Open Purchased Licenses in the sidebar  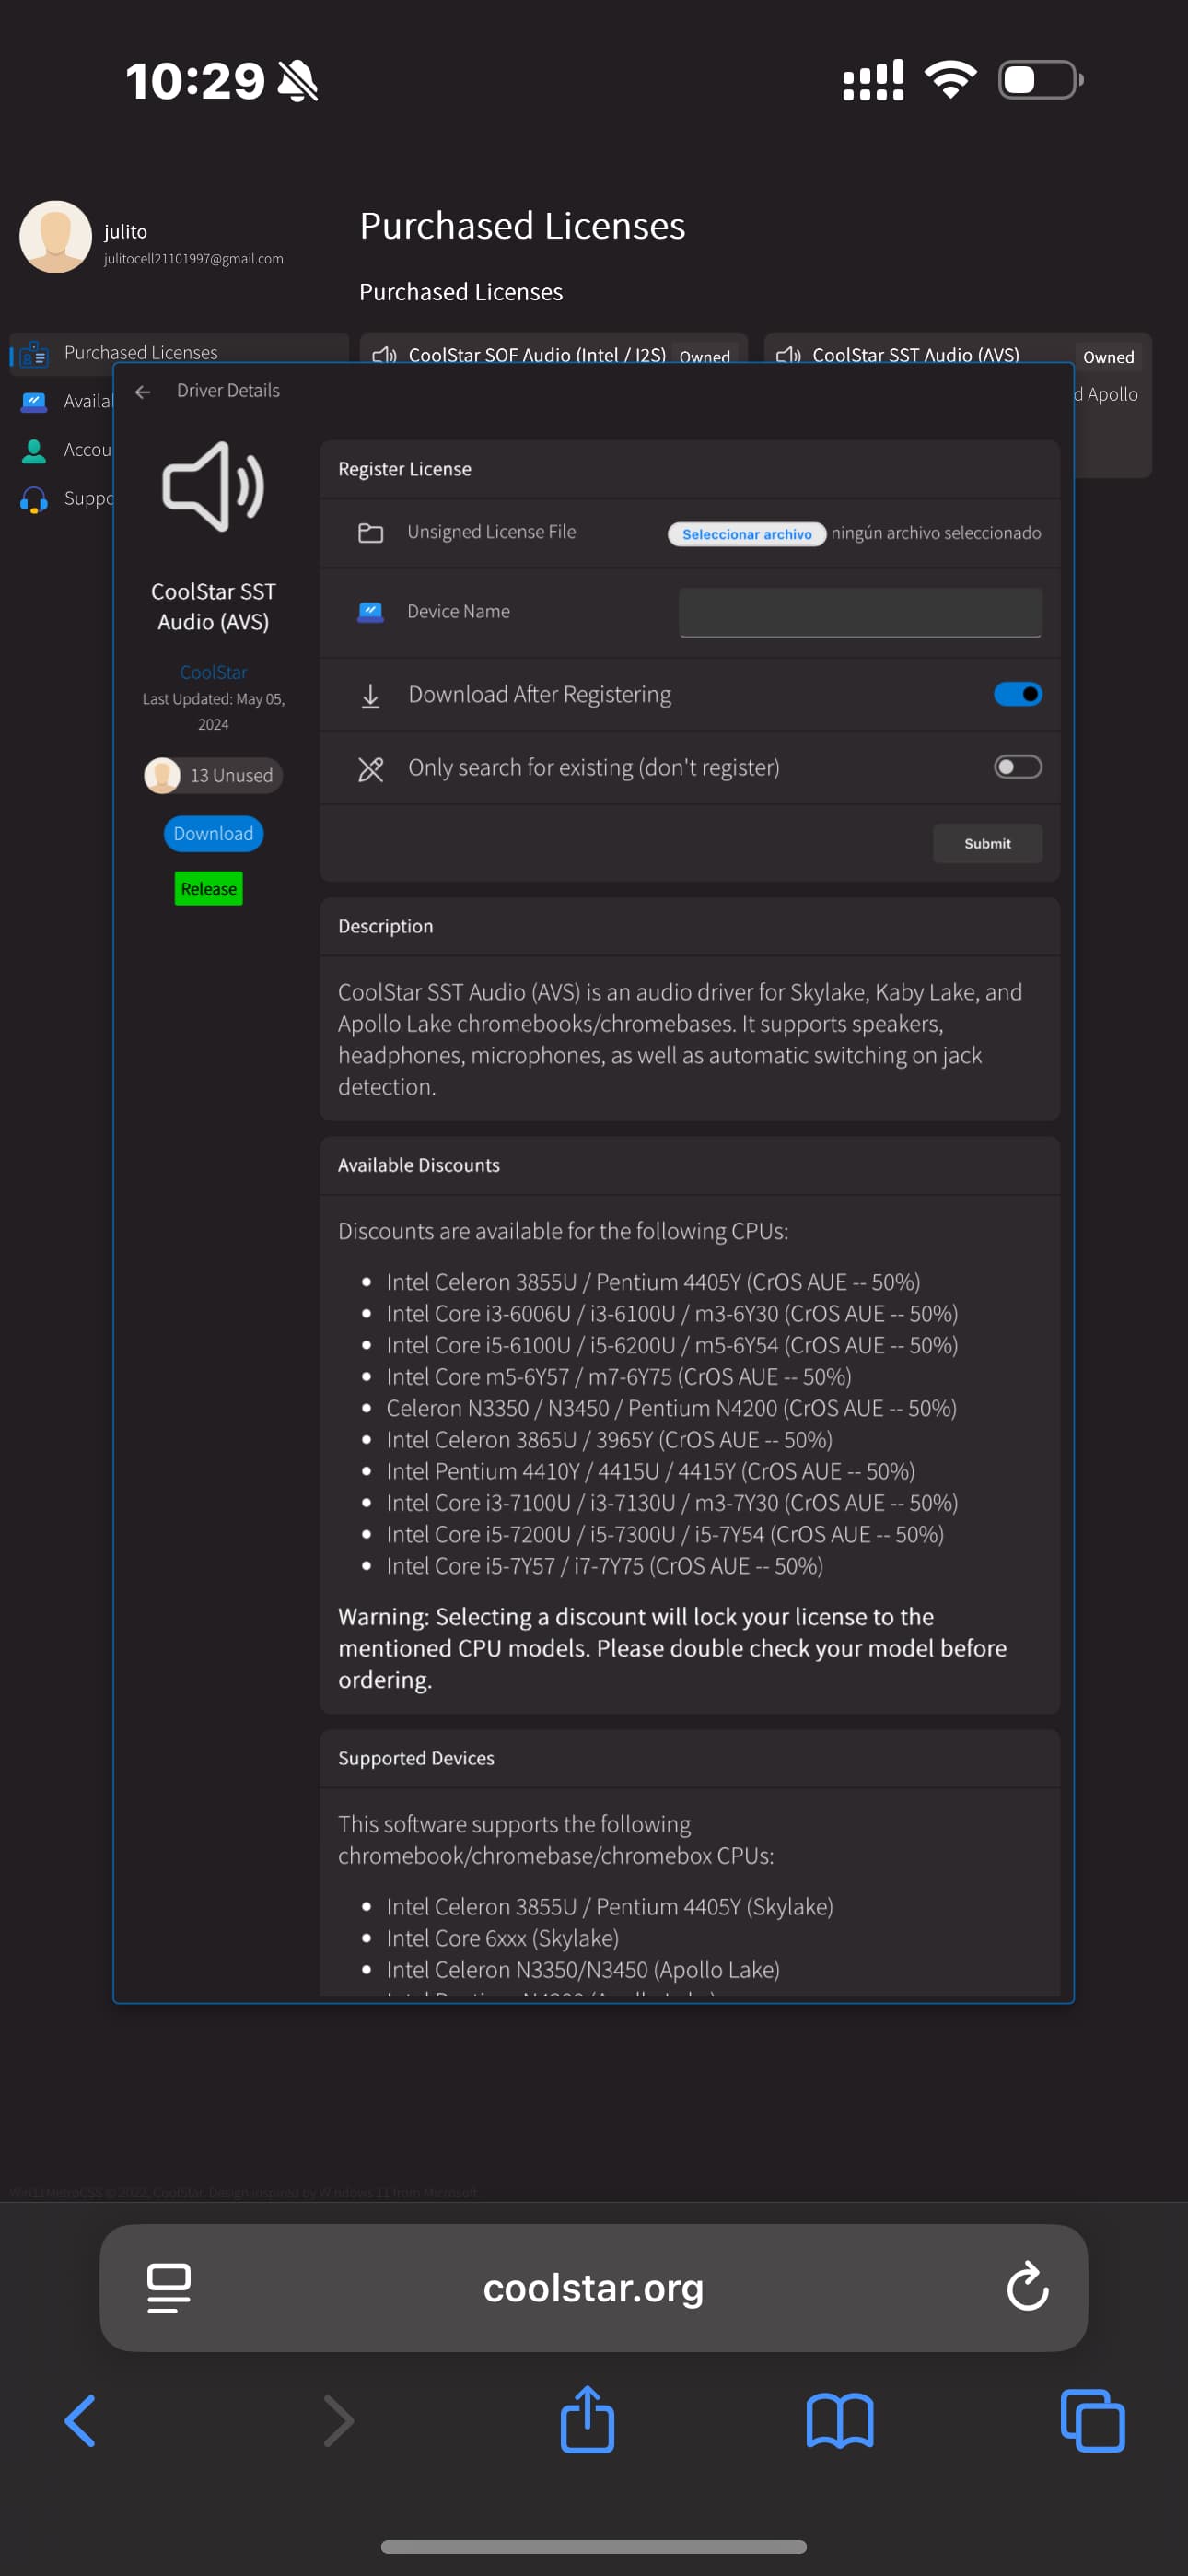pyautogui.click(x=140, y=353)
